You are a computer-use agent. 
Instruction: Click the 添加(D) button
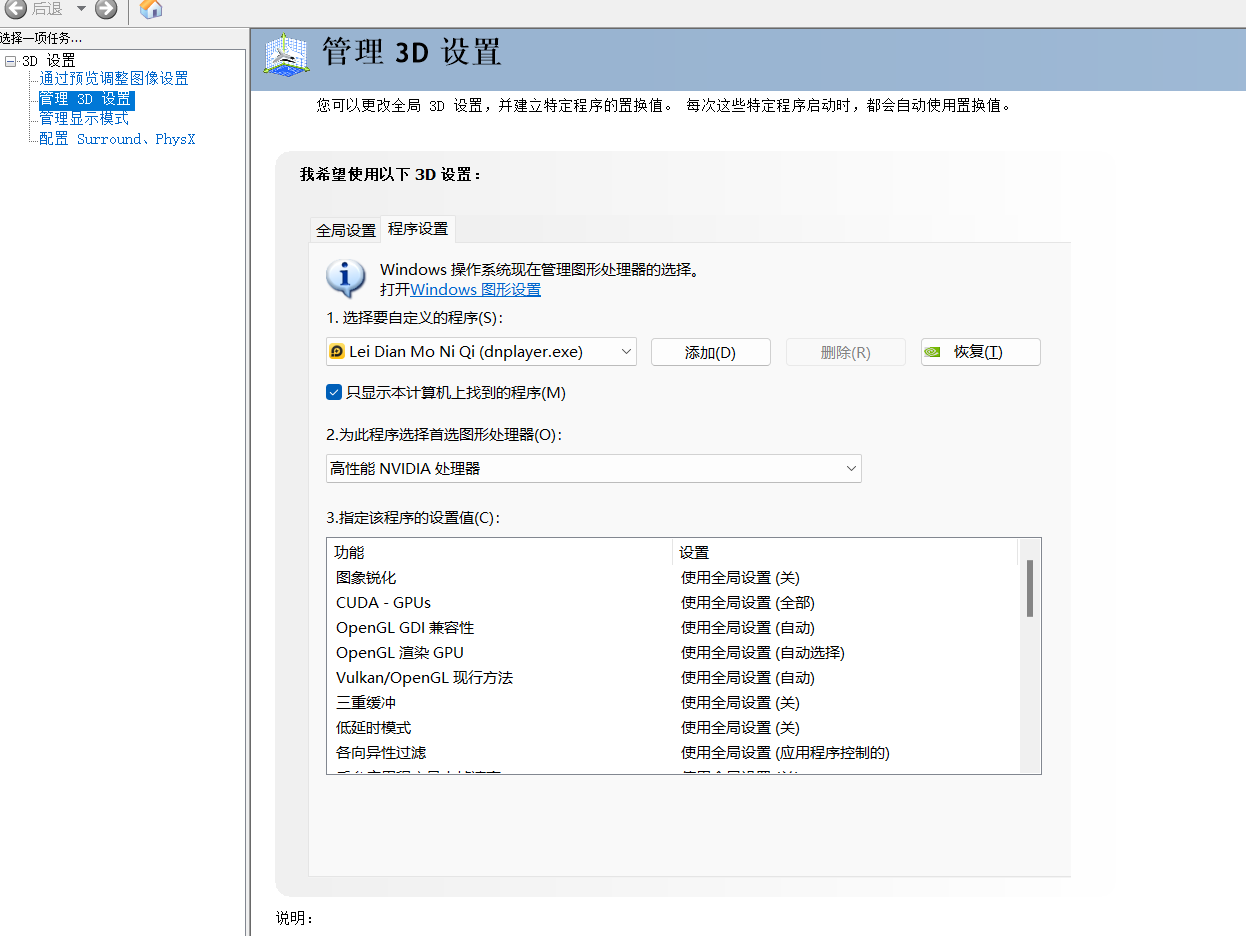(x=710, y=352)
